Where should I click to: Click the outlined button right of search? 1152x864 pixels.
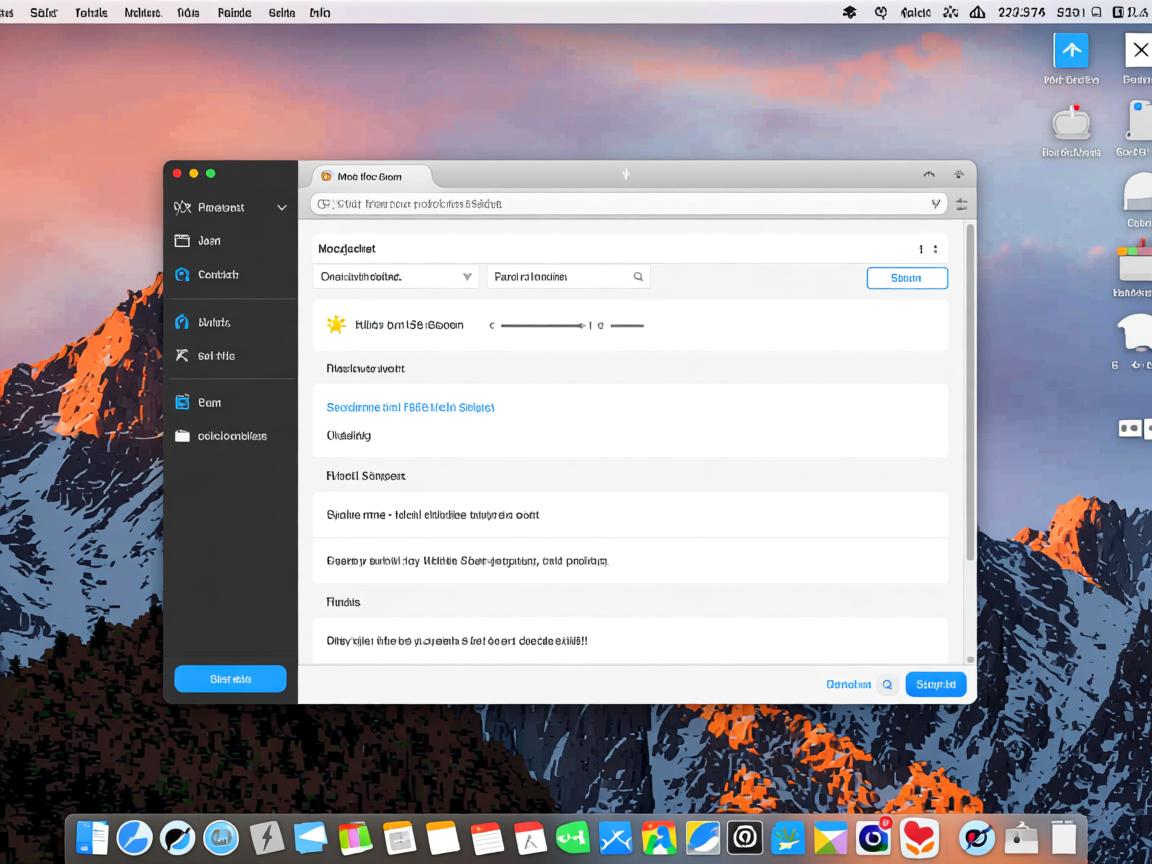906,278
